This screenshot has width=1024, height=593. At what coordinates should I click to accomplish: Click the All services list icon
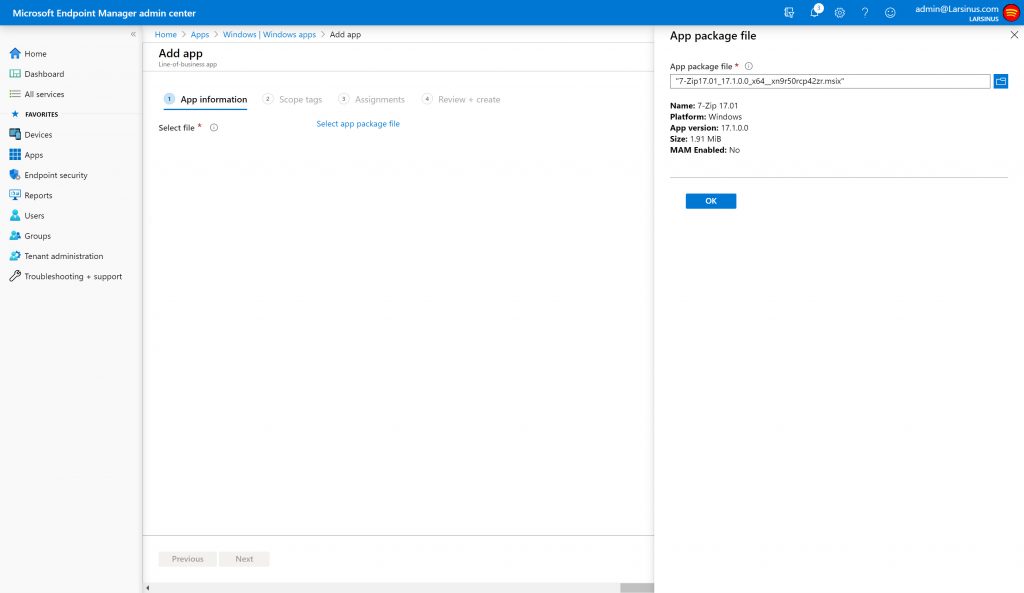pos(15,94)
